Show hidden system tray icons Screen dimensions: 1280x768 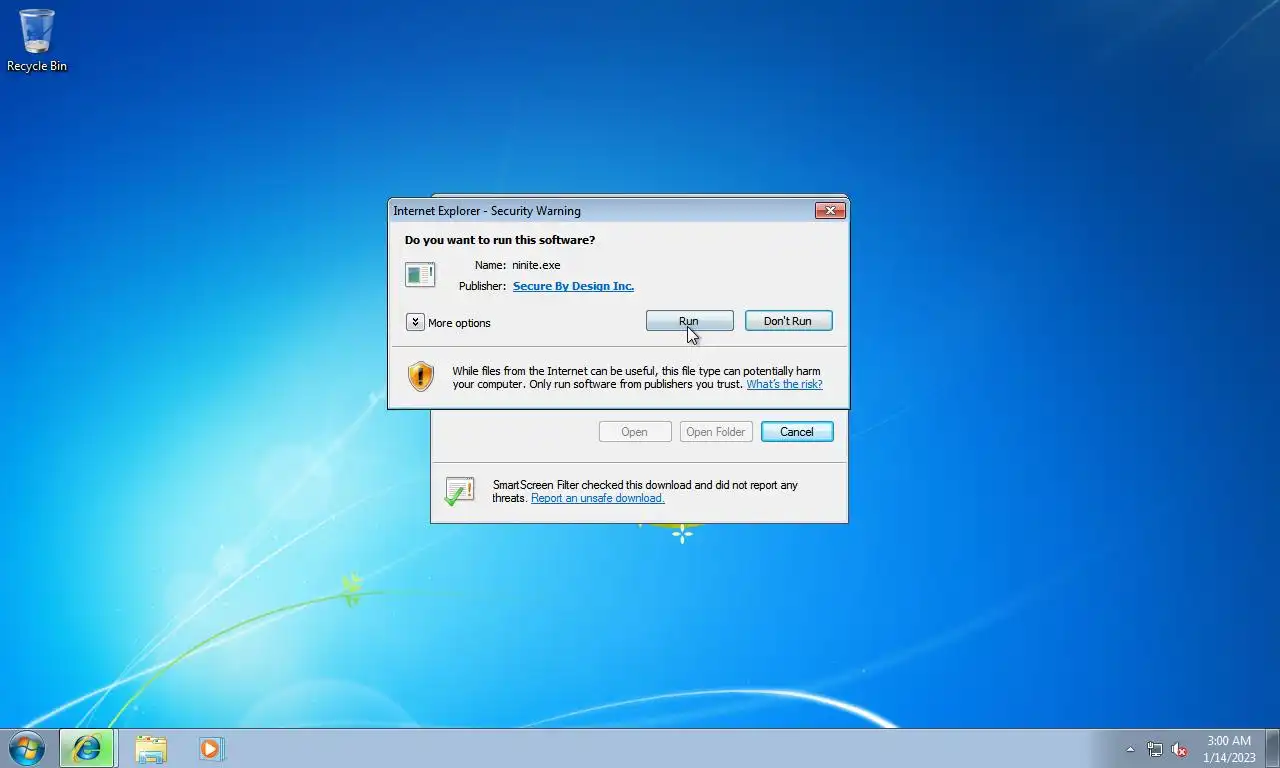[1130, 749]
